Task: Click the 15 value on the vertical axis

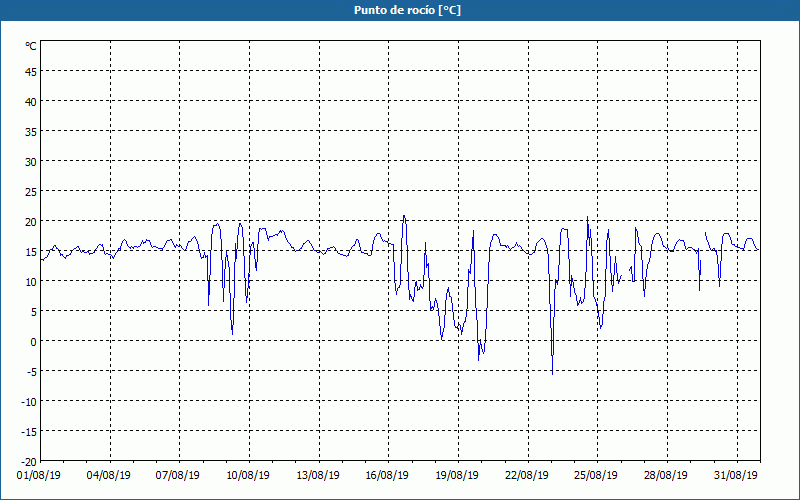Action: point(31,252)
